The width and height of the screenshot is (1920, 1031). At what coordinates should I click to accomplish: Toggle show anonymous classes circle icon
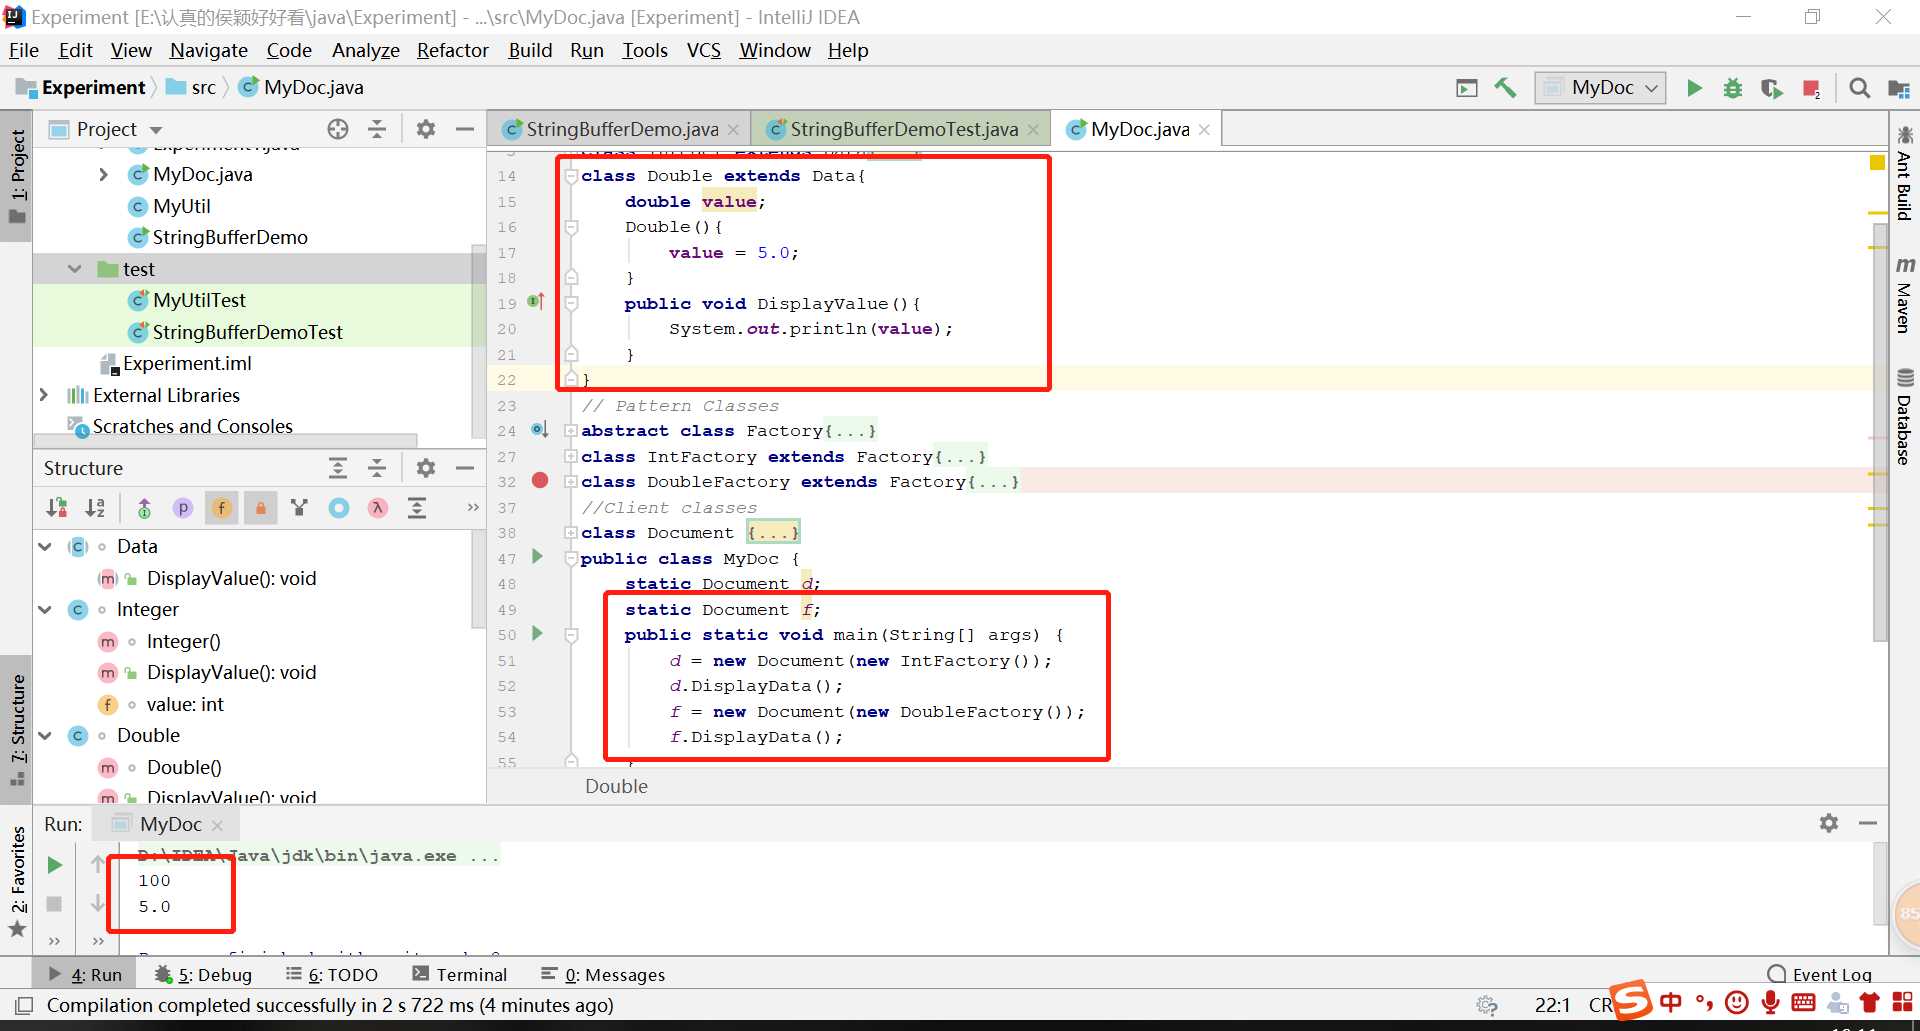click(339, 508)
